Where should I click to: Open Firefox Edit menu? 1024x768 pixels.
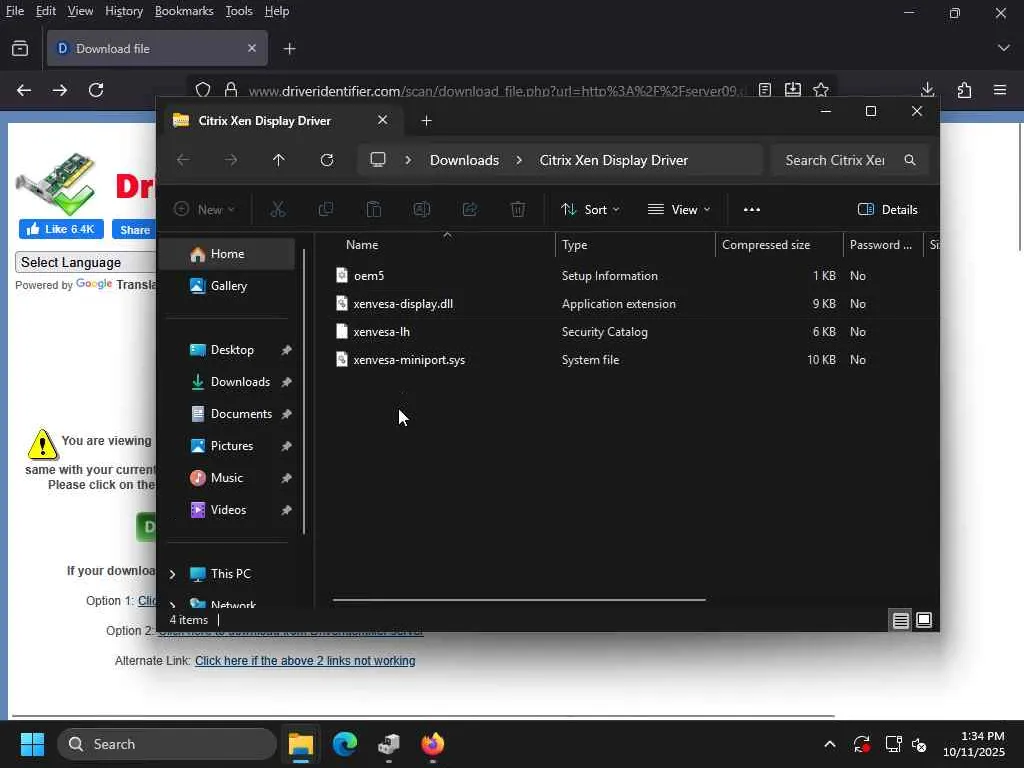point(46,11)
